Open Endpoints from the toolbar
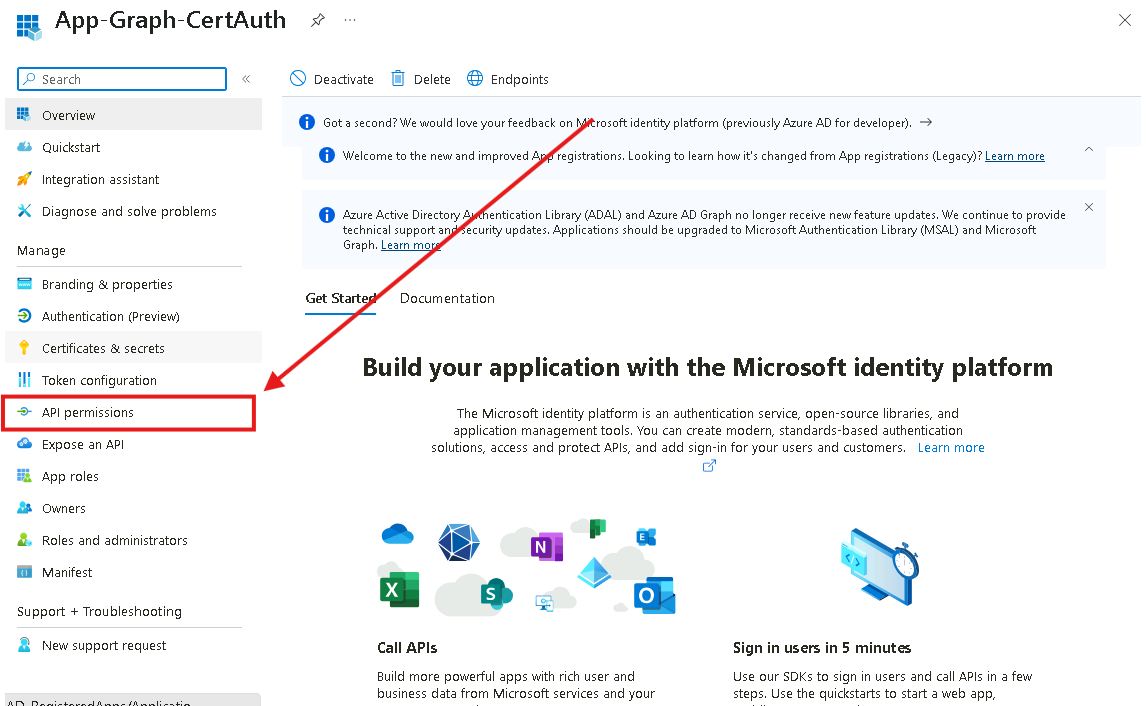1146x706 pixels. [507, 79]
